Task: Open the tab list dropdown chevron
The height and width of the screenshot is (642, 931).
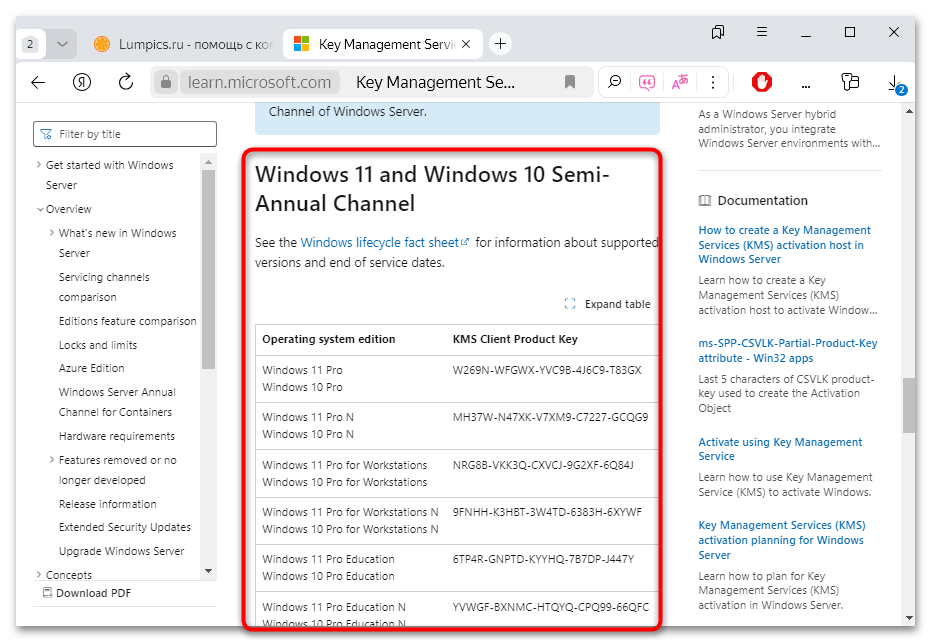Action: point(62,44)
